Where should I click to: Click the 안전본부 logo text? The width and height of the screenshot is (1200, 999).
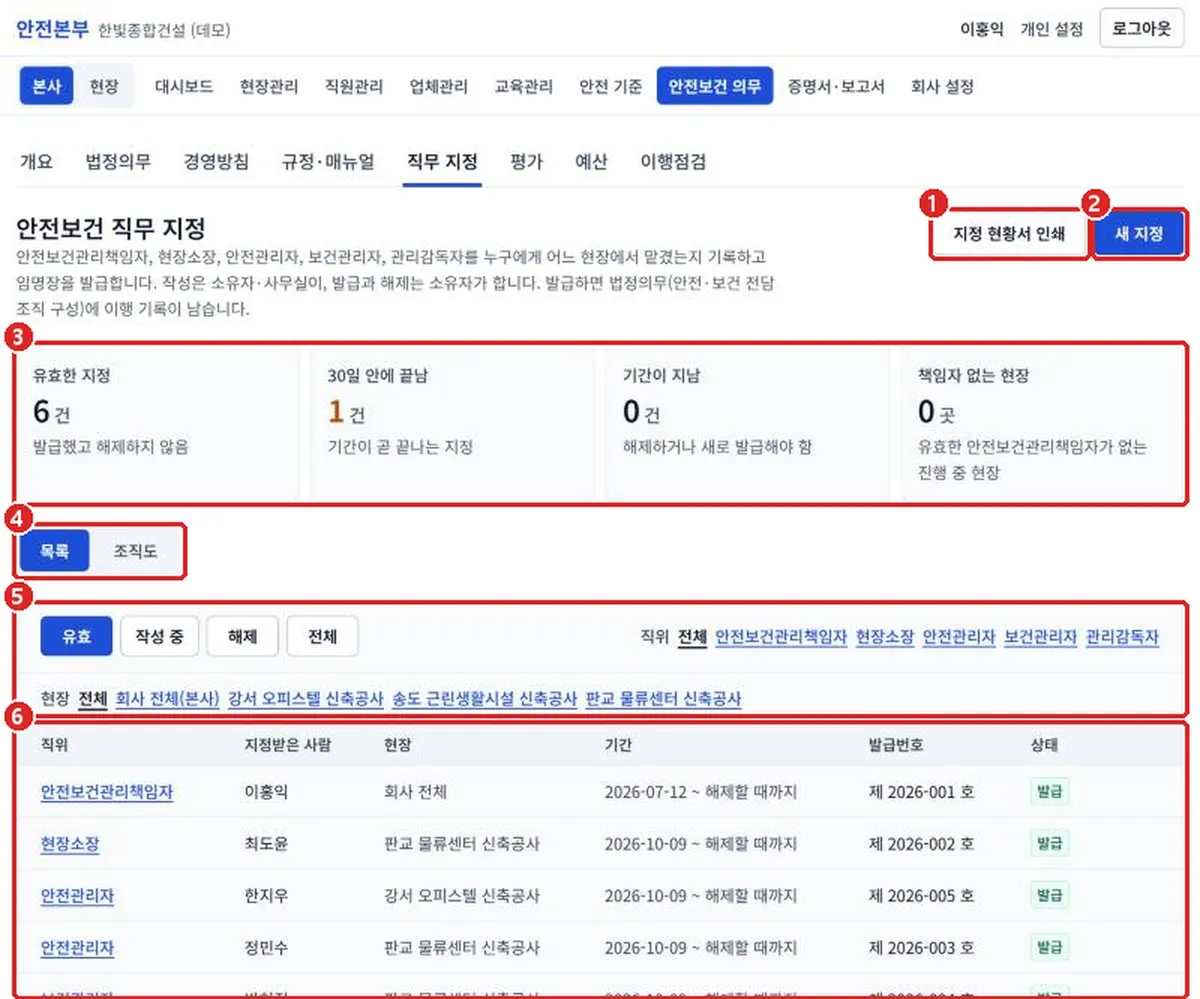pos(53,29)
